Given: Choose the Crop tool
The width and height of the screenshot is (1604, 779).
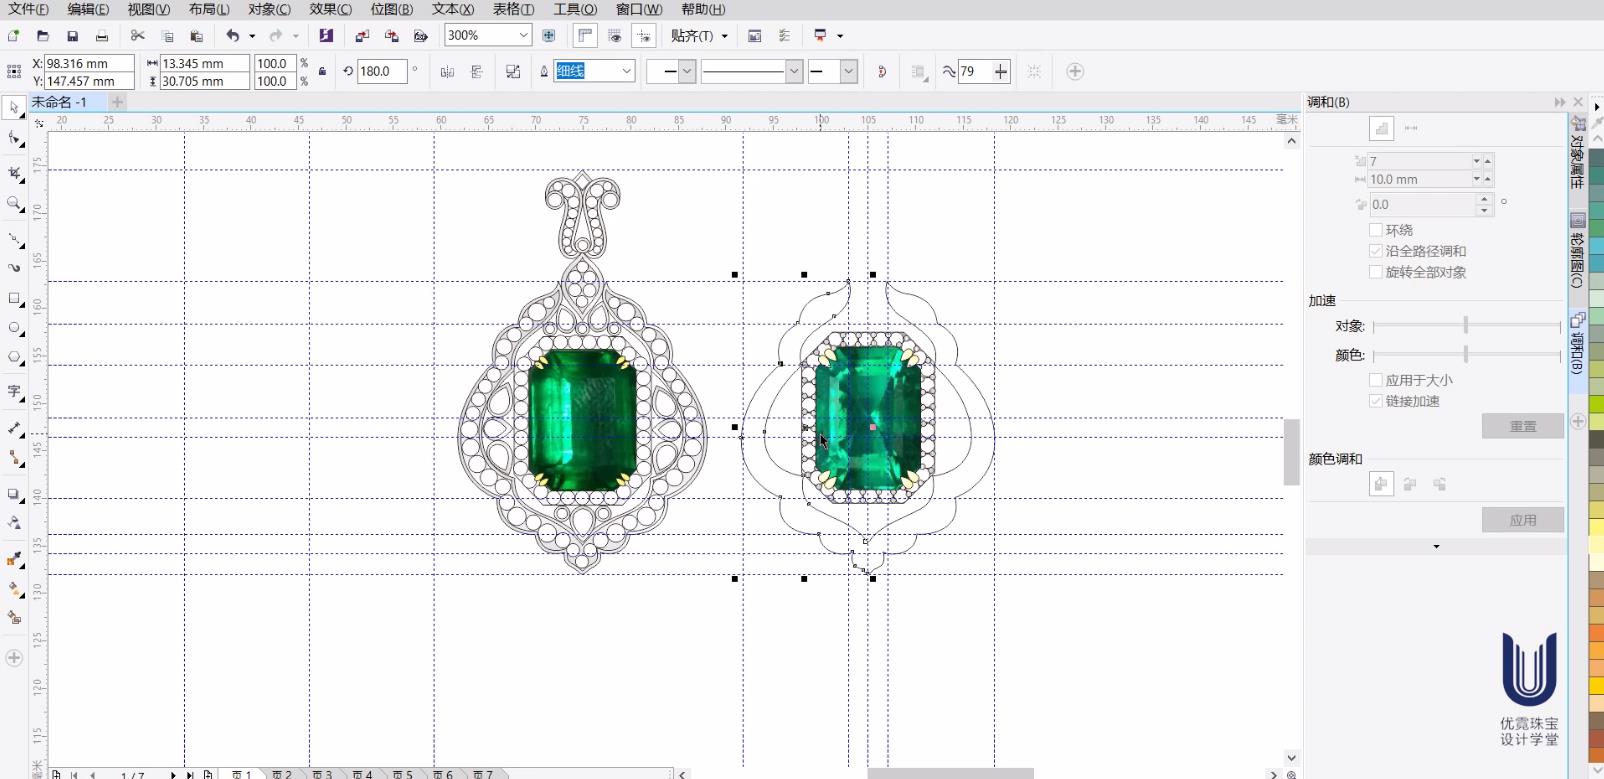Looking at the screenshot, I should (14, 174).
